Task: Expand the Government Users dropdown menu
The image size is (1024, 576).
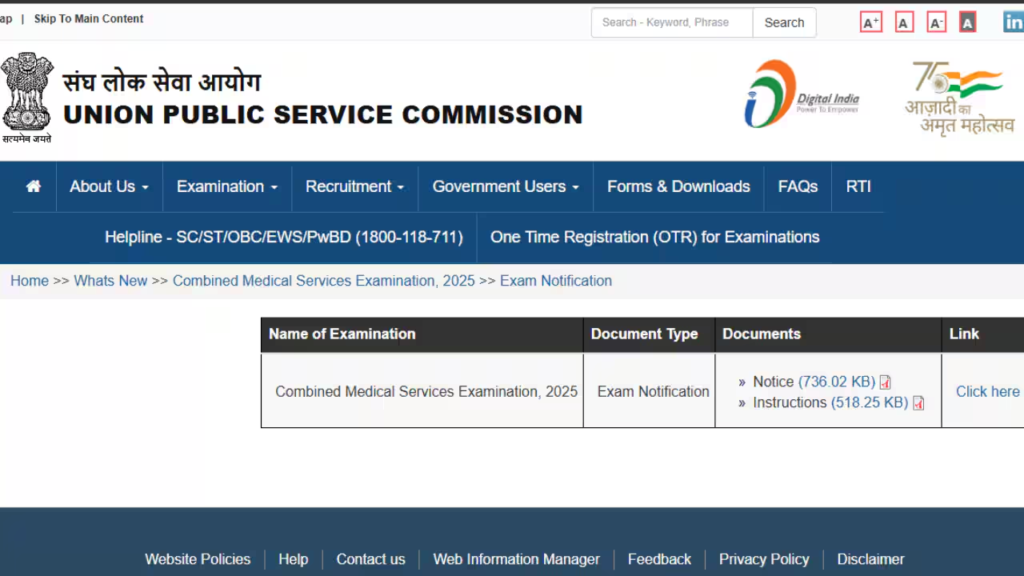Action: click(x=505, y=187)
